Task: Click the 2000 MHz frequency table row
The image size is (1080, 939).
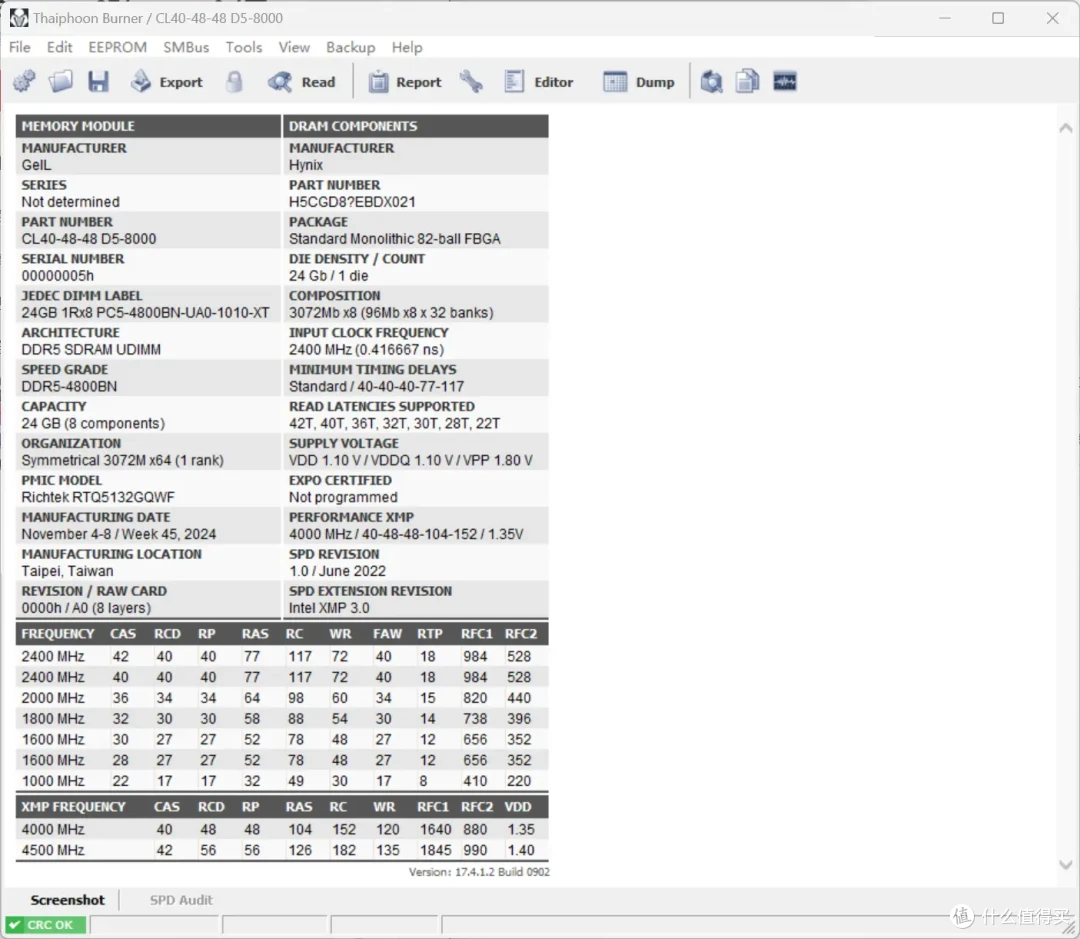Action: point(282,698)
